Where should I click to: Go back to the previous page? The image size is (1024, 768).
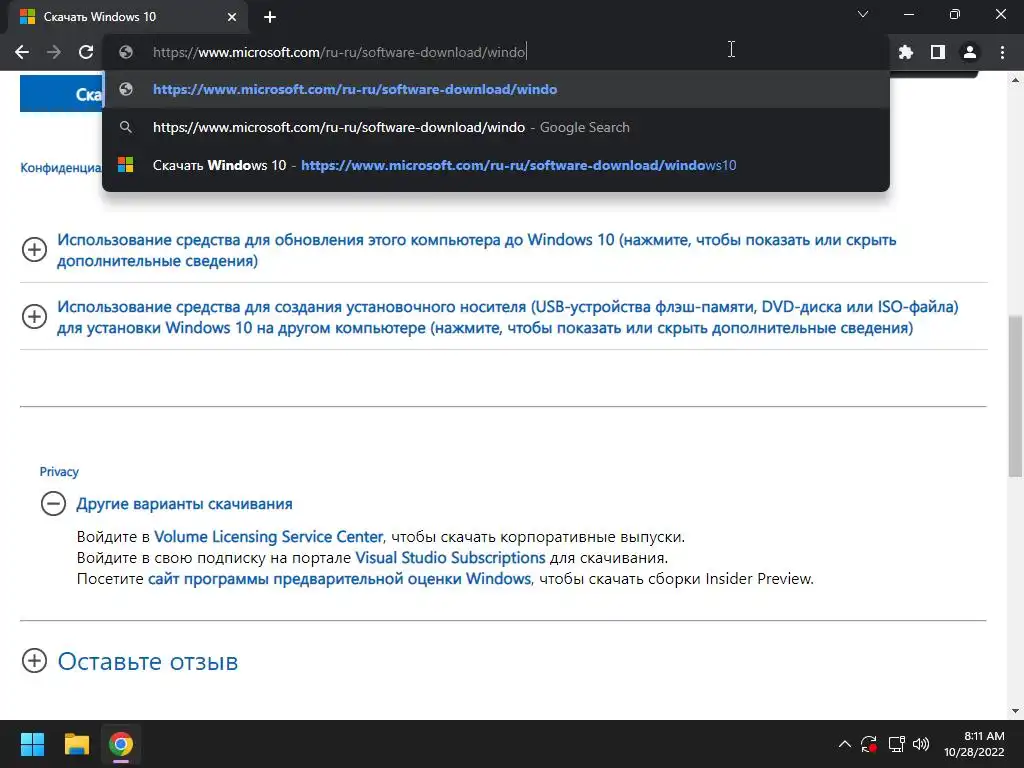coord(22,52)
